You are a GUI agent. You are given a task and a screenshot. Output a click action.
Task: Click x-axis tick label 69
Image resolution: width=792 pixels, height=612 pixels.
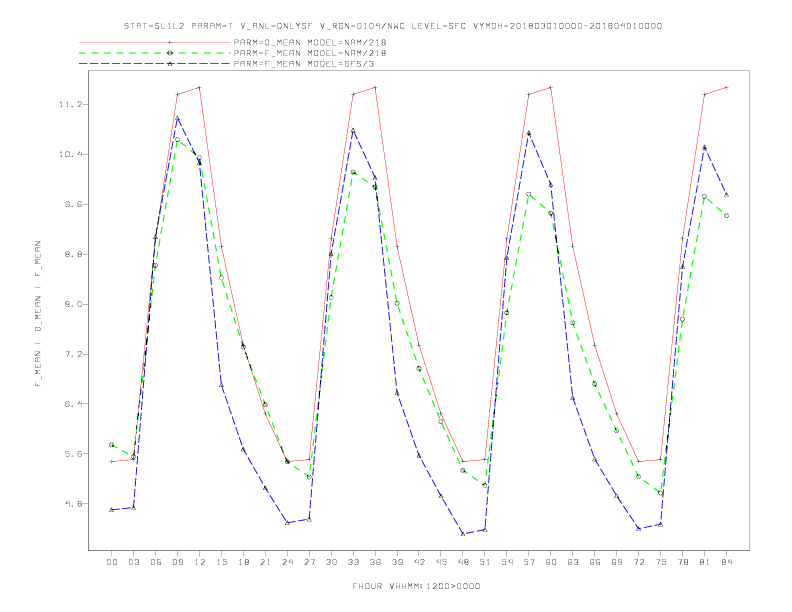617,562
